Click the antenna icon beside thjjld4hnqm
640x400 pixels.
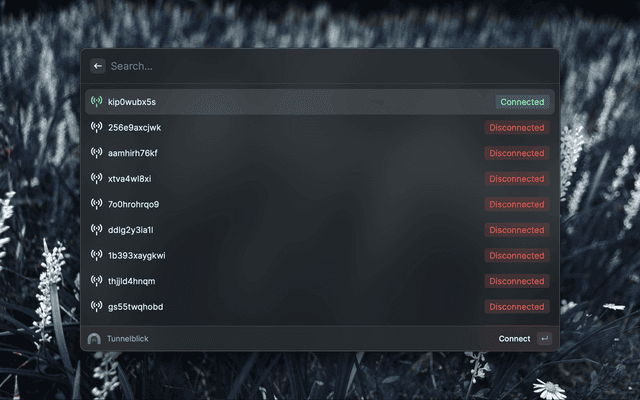coord(96,280)
